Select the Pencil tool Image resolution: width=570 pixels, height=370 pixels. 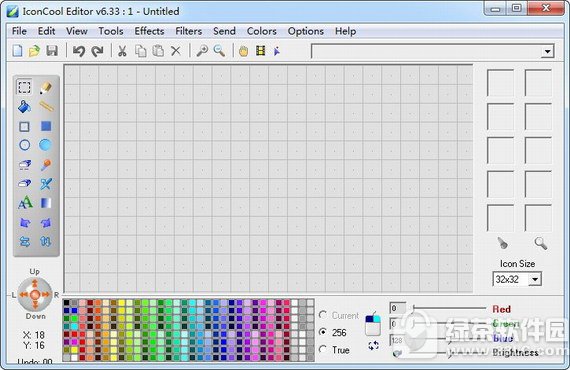click(x=45, y=87)
